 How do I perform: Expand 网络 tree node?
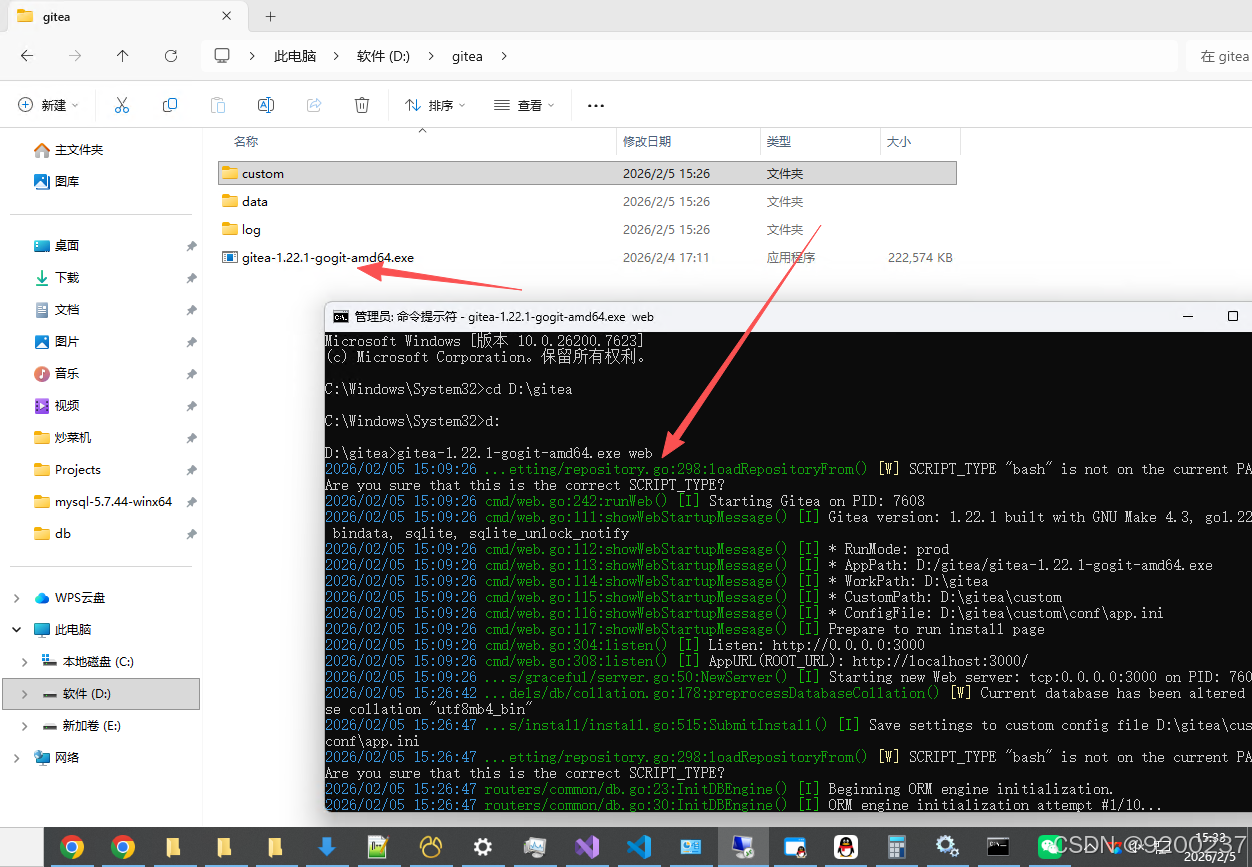16,757
